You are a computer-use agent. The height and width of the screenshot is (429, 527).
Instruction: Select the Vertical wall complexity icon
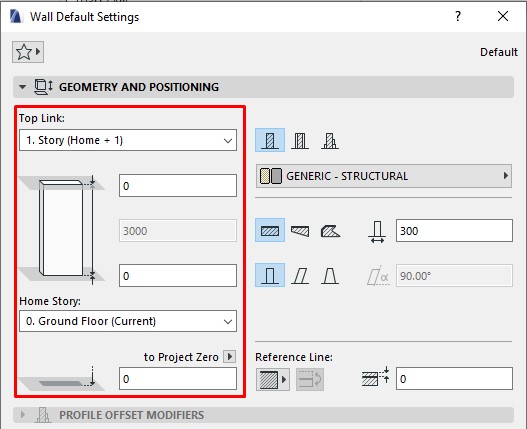pos(270,275)
